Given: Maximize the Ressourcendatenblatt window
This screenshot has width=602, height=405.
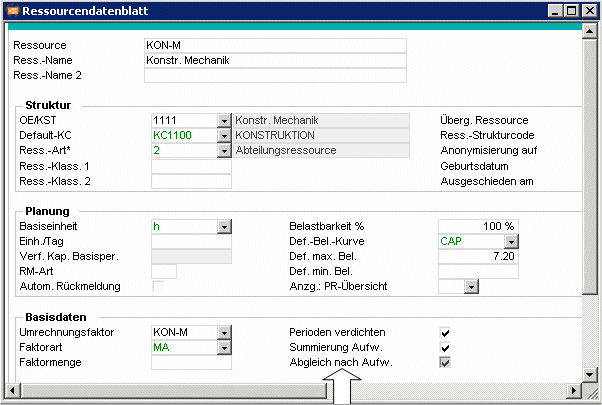Looking at the screenshot, I should pos(571,11).
